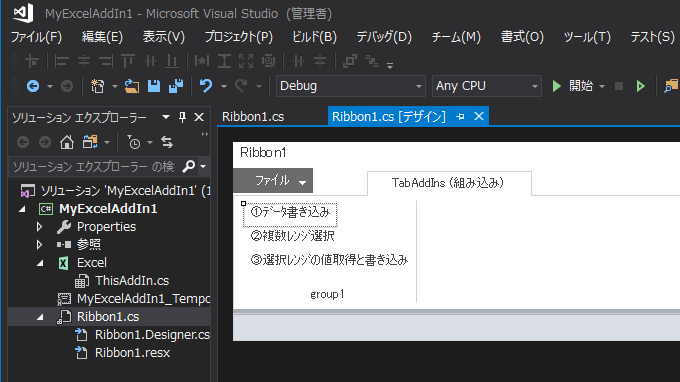The image size is (680, 382).
Task: Click the Navigate Backward arrow in toolbar
Action: pyautogui.click(x=33, y=86)
